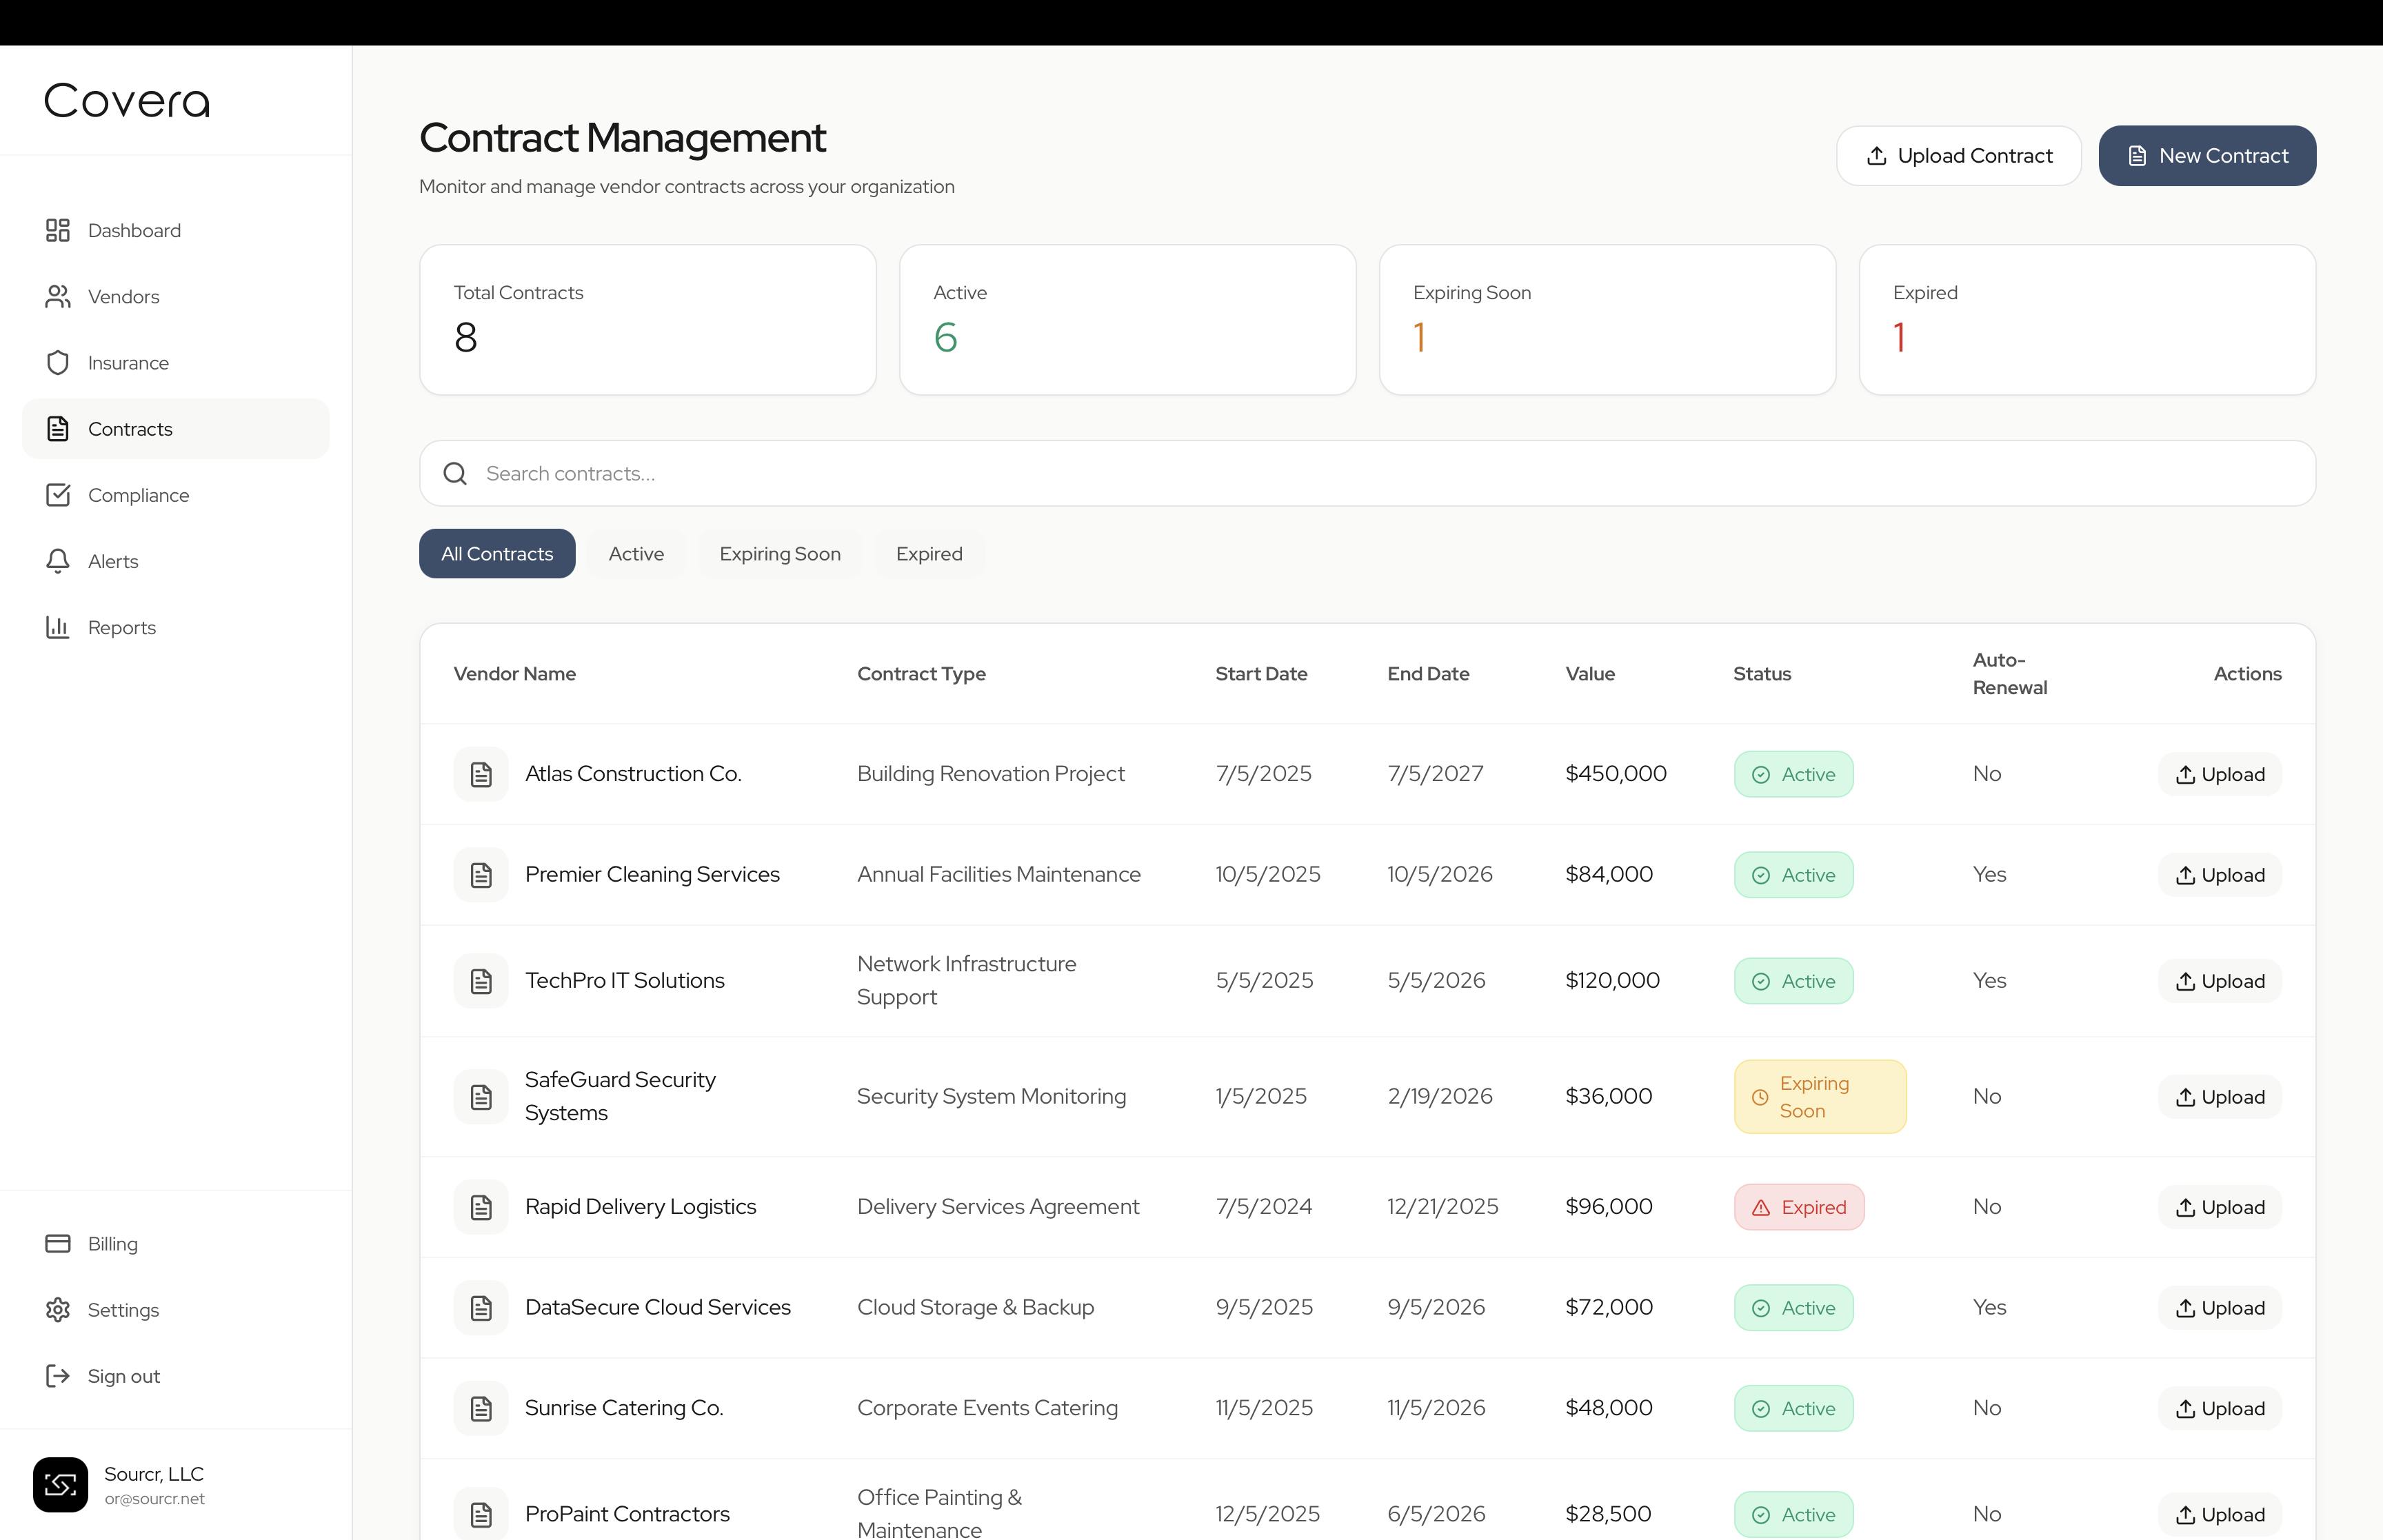Click the Premier Cleaning Services document icon

click(481, 875)
